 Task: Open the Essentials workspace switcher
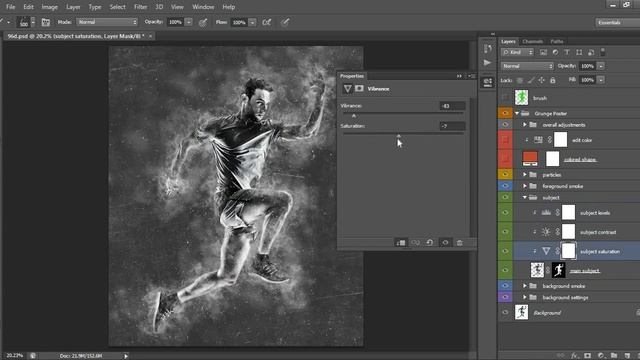click(x=617, y=22)
